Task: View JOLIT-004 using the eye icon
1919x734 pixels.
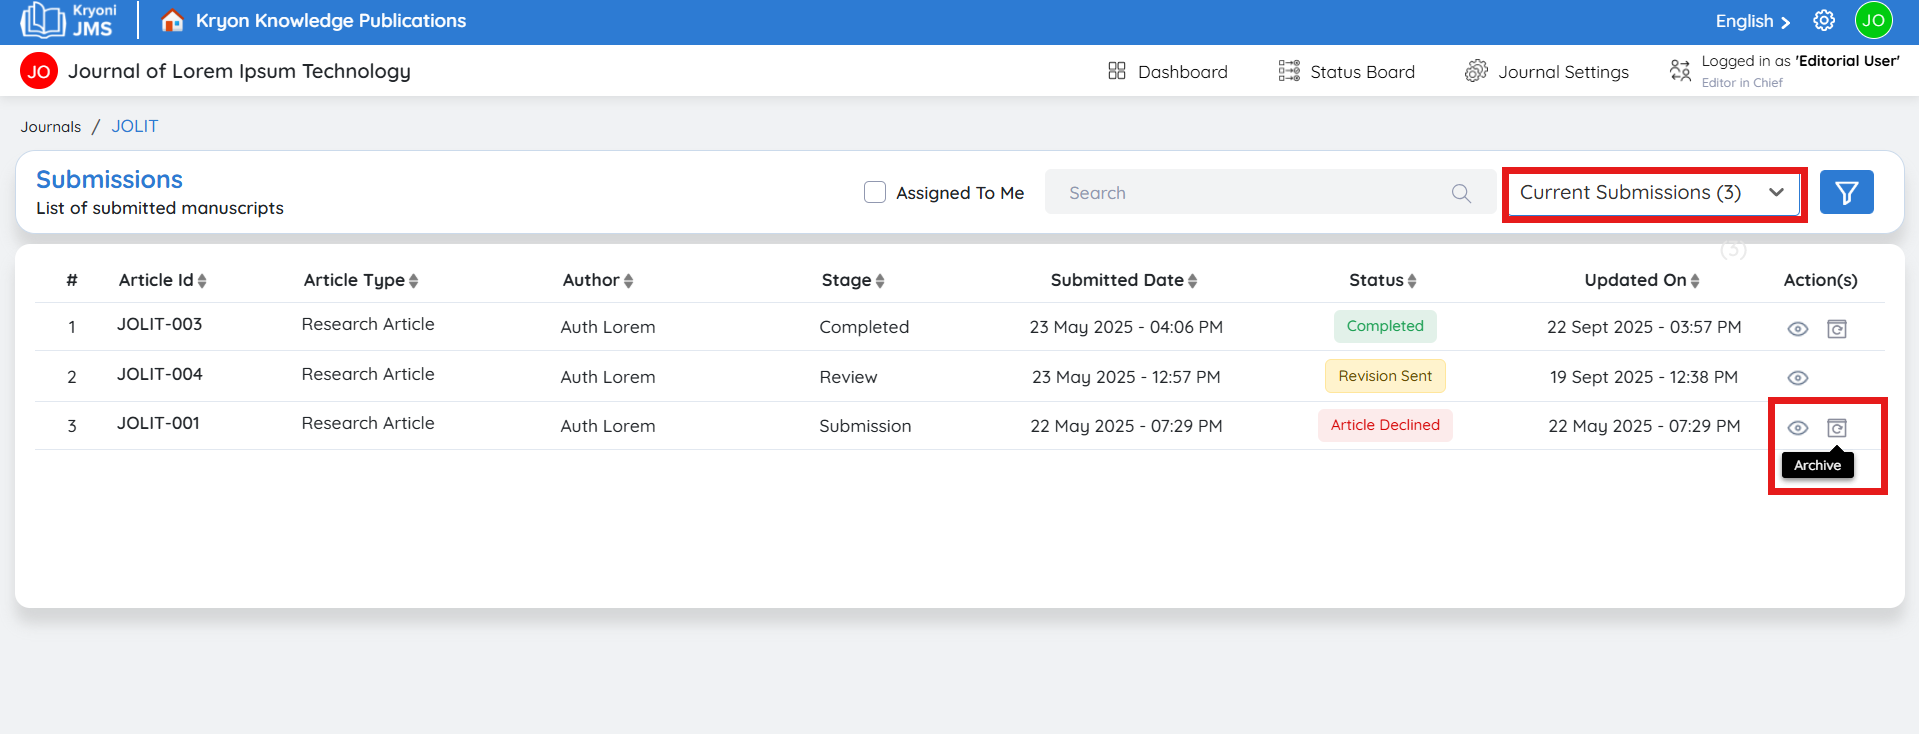Action: click(1797, 378)
